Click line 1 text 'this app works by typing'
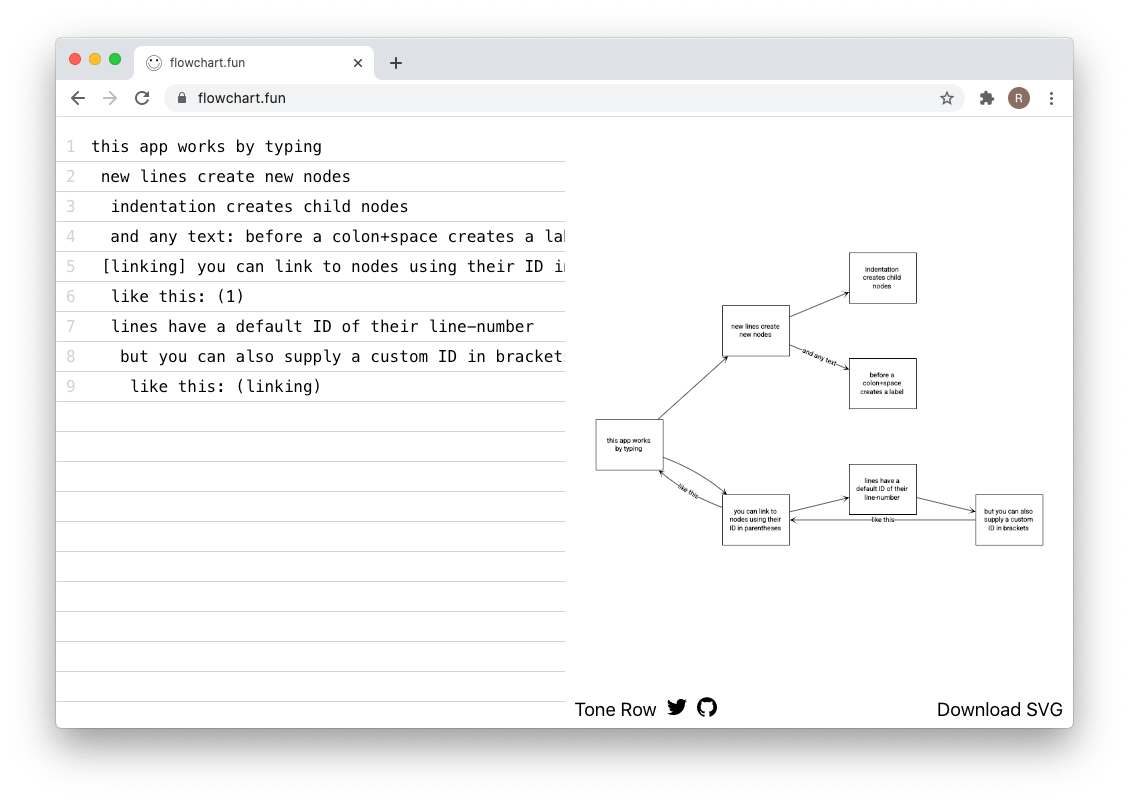 (207, 146)
